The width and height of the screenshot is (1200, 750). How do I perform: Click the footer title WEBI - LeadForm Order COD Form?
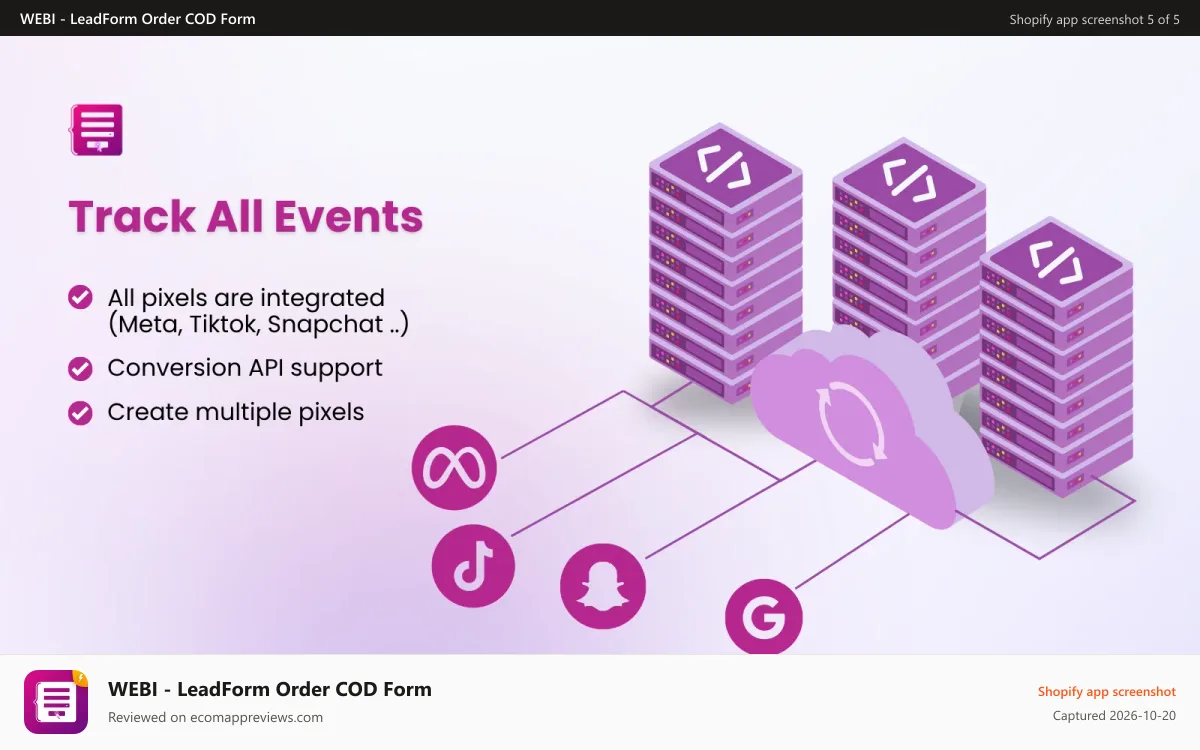click(270, 689)
